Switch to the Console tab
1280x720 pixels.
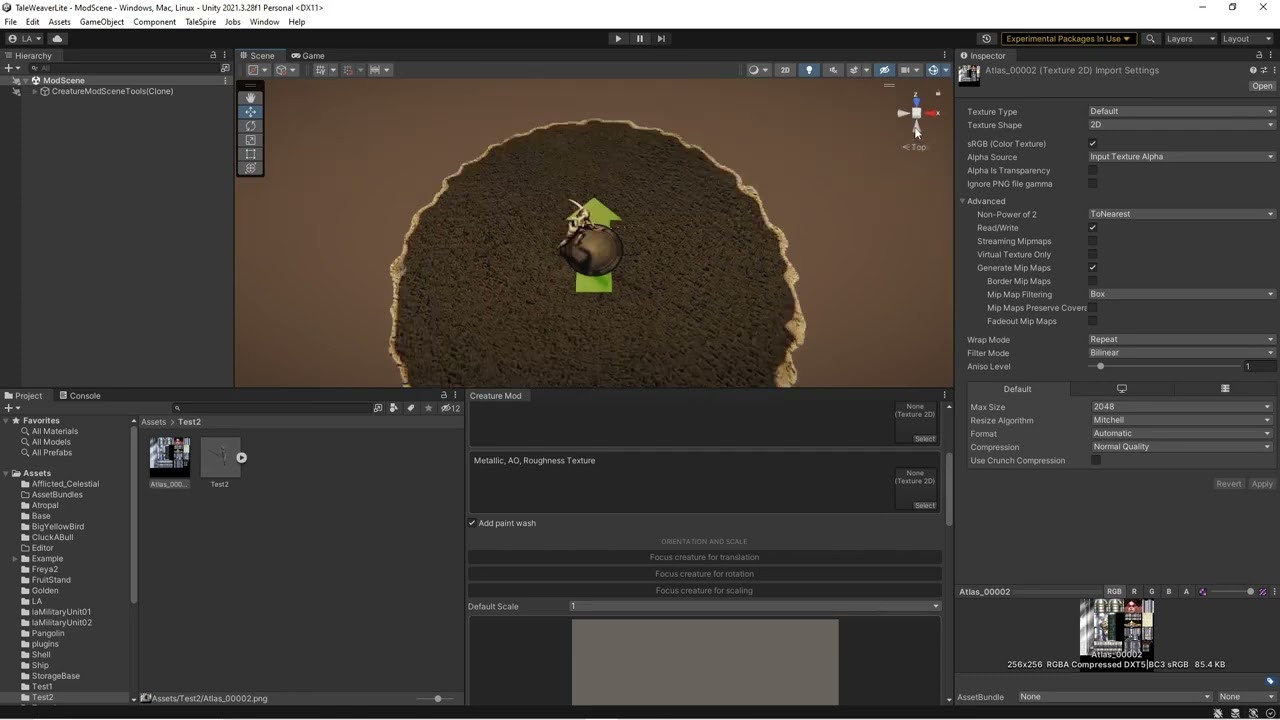(x=79, y=396)
